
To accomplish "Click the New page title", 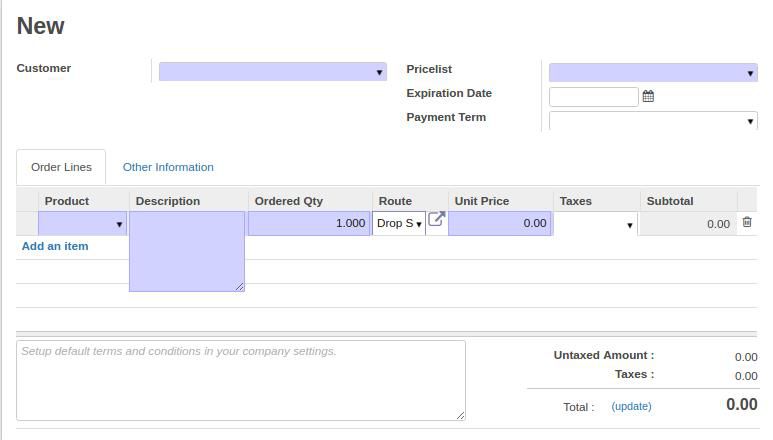I will click(x=40, y=26).
